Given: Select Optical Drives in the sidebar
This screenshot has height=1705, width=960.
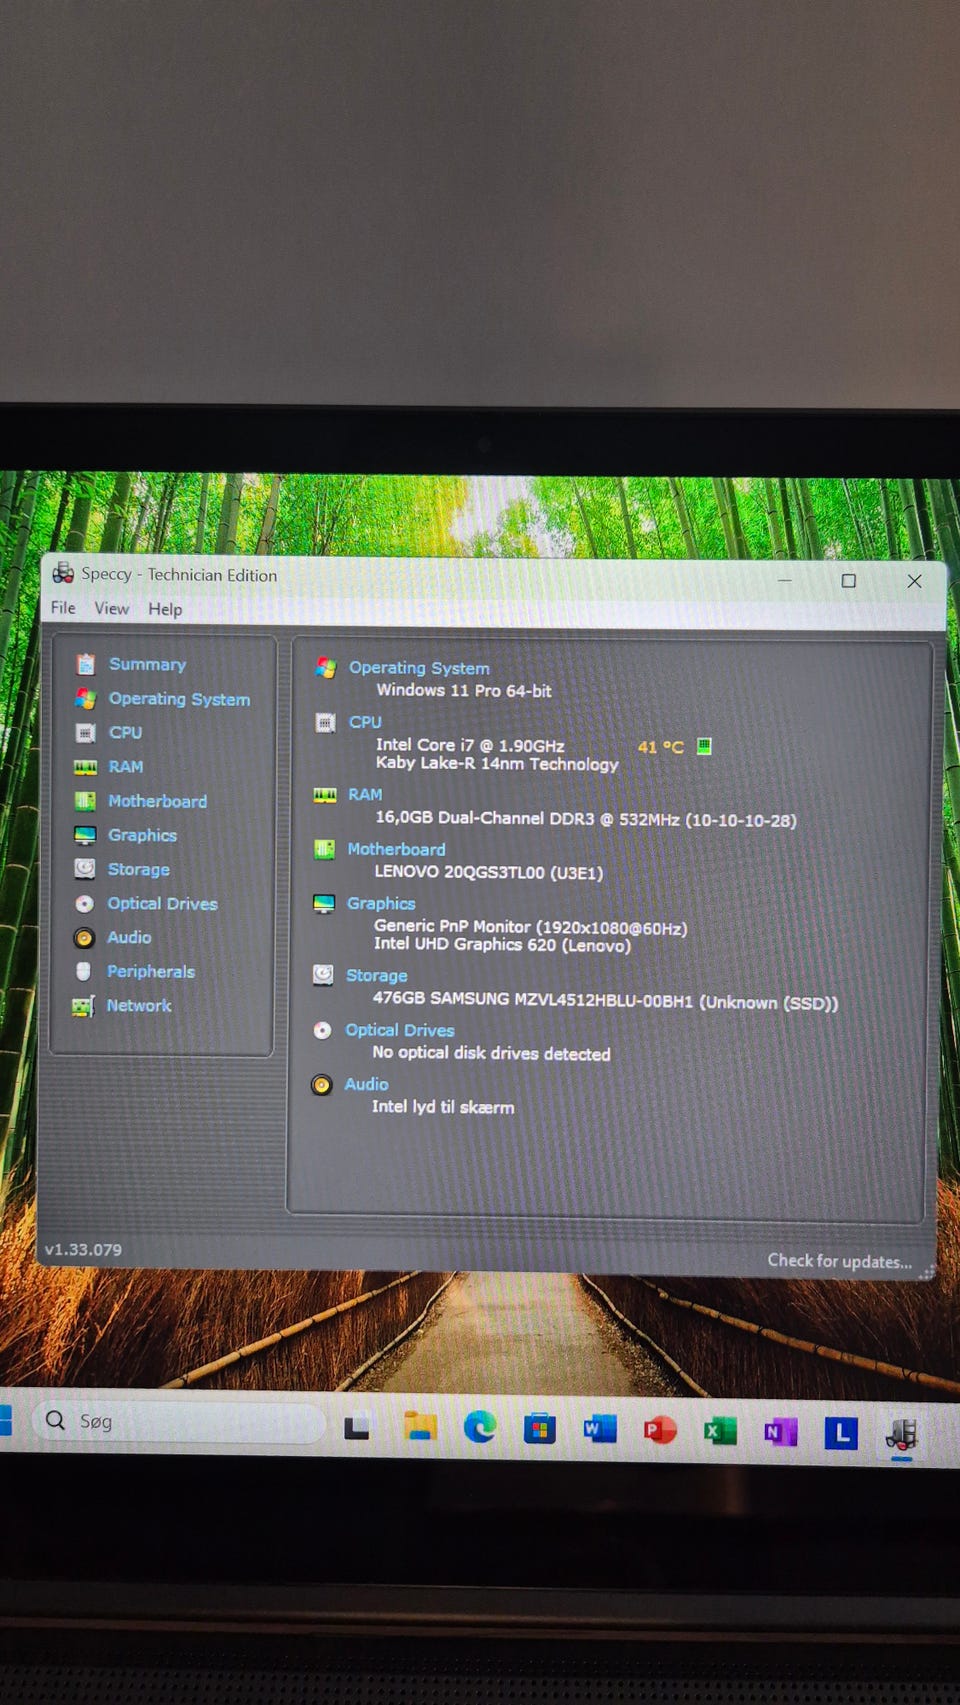Looking at the screenshot, I should coord(162,903).
